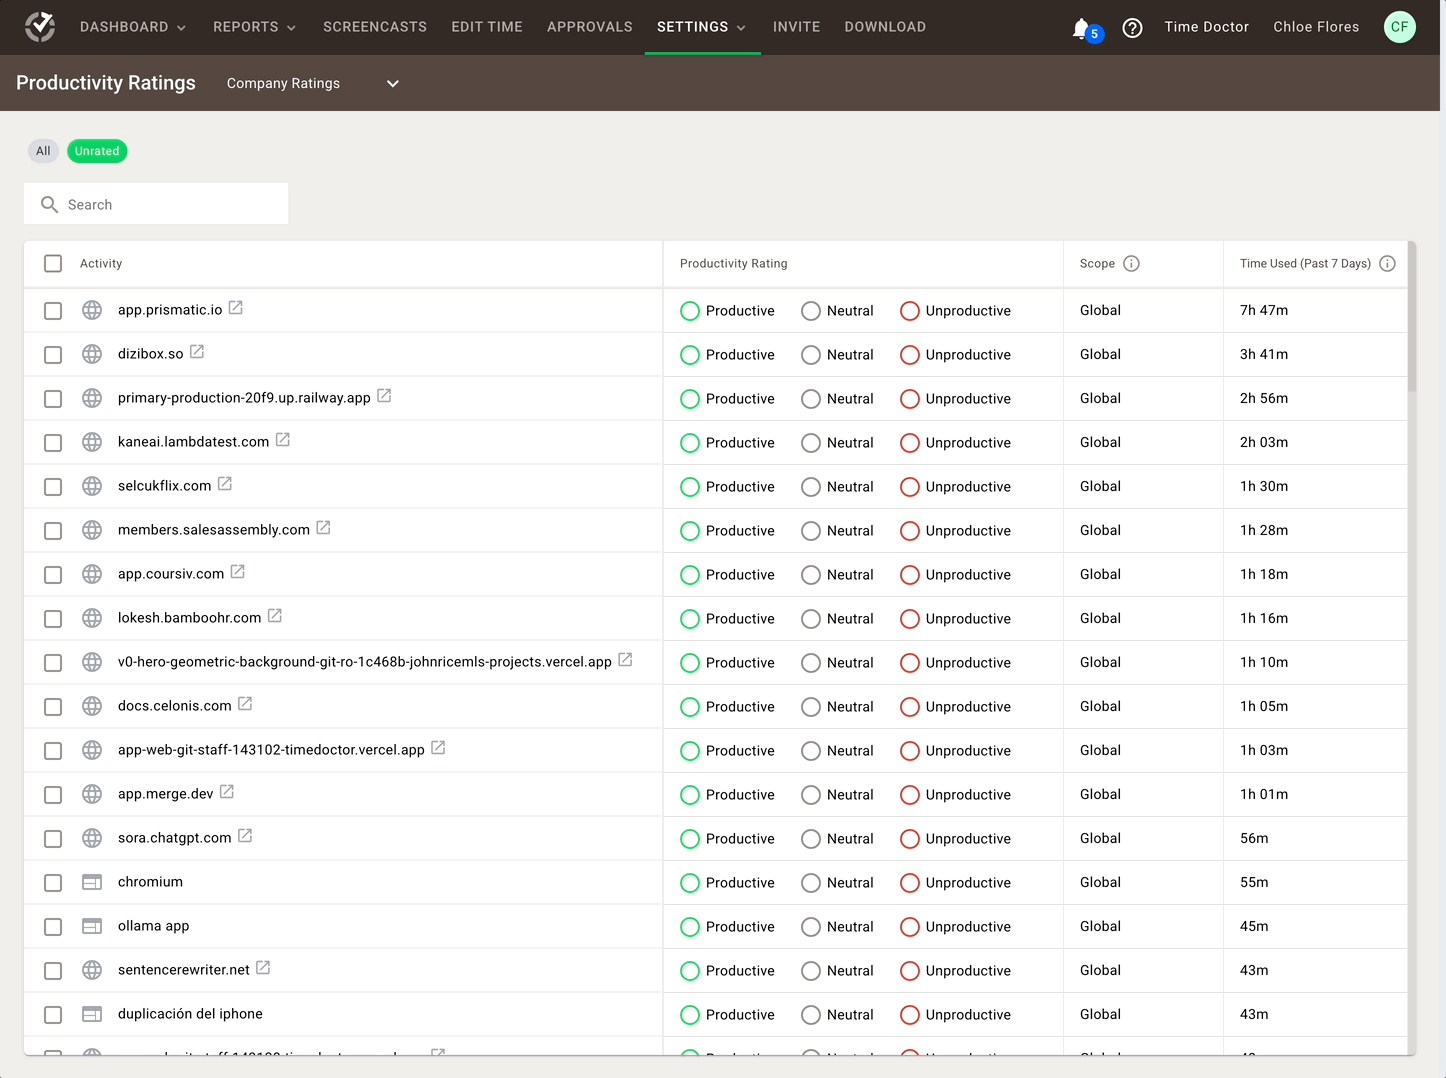The width and height of the screenshot is (1446, 1078).
Task: Click the members.salesassembly.com activity name
Action: (x=214, y=530)
